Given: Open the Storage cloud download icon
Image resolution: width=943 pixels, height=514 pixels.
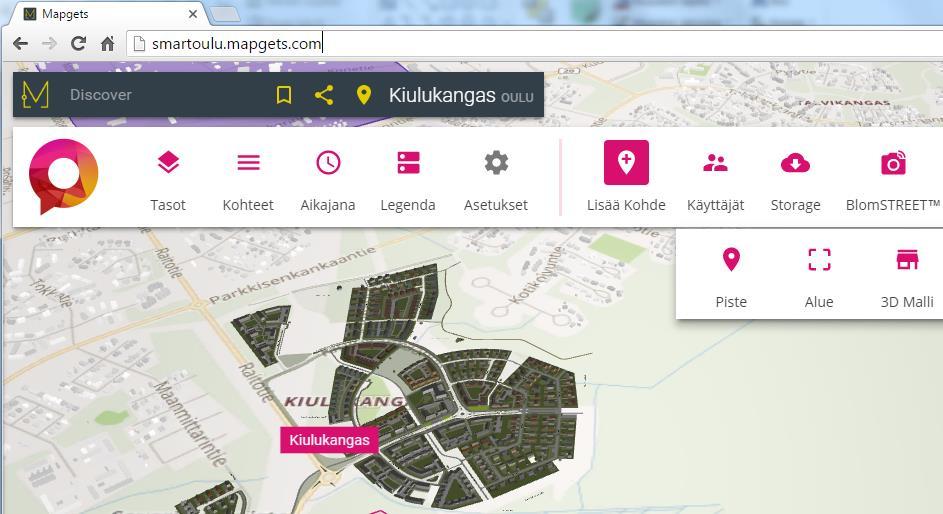Looking at the screenshot, I should [x=795, y=163].
